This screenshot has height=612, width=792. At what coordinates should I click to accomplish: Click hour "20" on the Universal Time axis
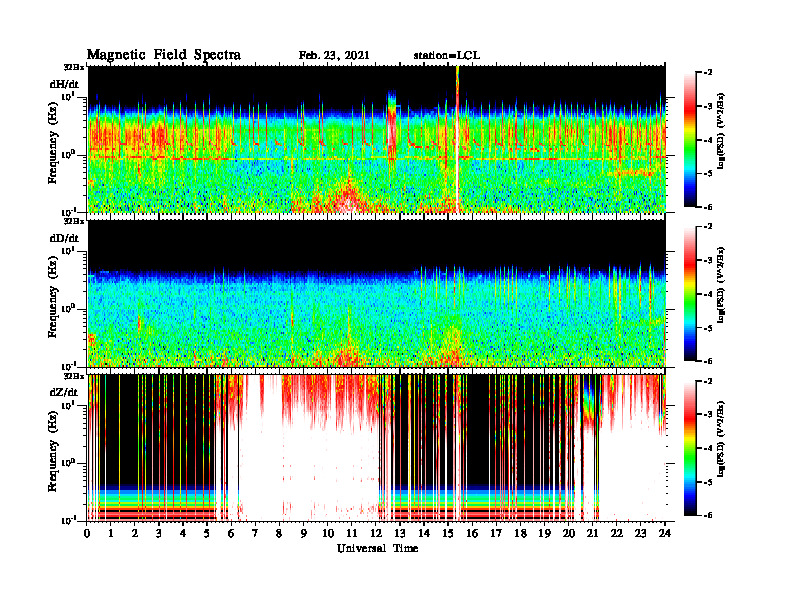pyautogui.click(x=568, y=534)
